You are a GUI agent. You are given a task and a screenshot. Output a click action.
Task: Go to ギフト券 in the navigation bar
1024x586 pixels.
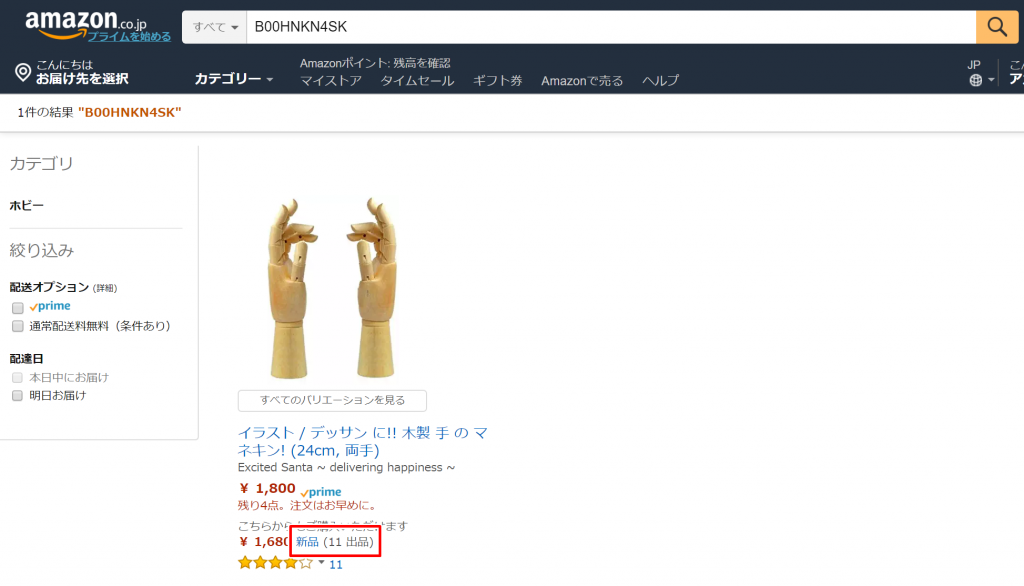pyautogui.click(x=498, y=80)
